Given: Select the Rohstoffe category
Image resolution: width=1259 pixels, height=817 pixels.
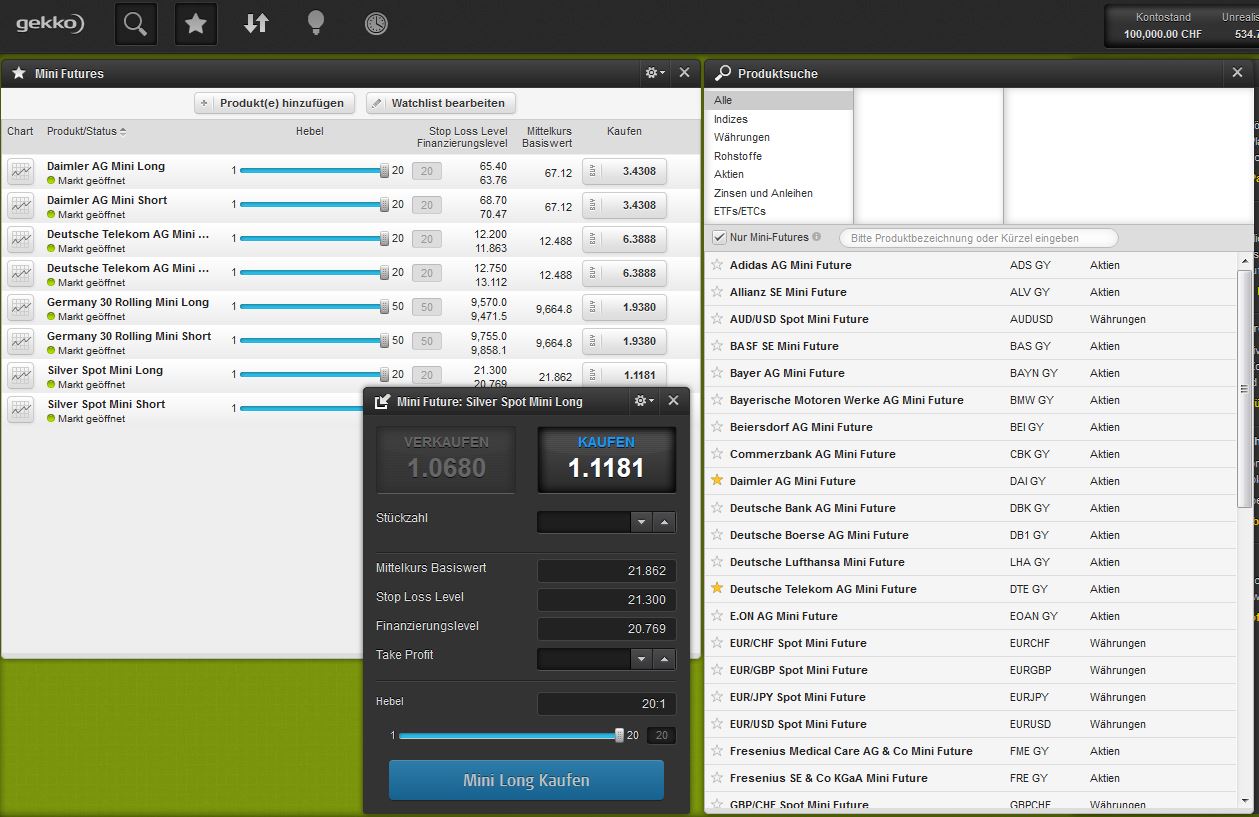Looking at the screenshot, I should click(779, 156).
